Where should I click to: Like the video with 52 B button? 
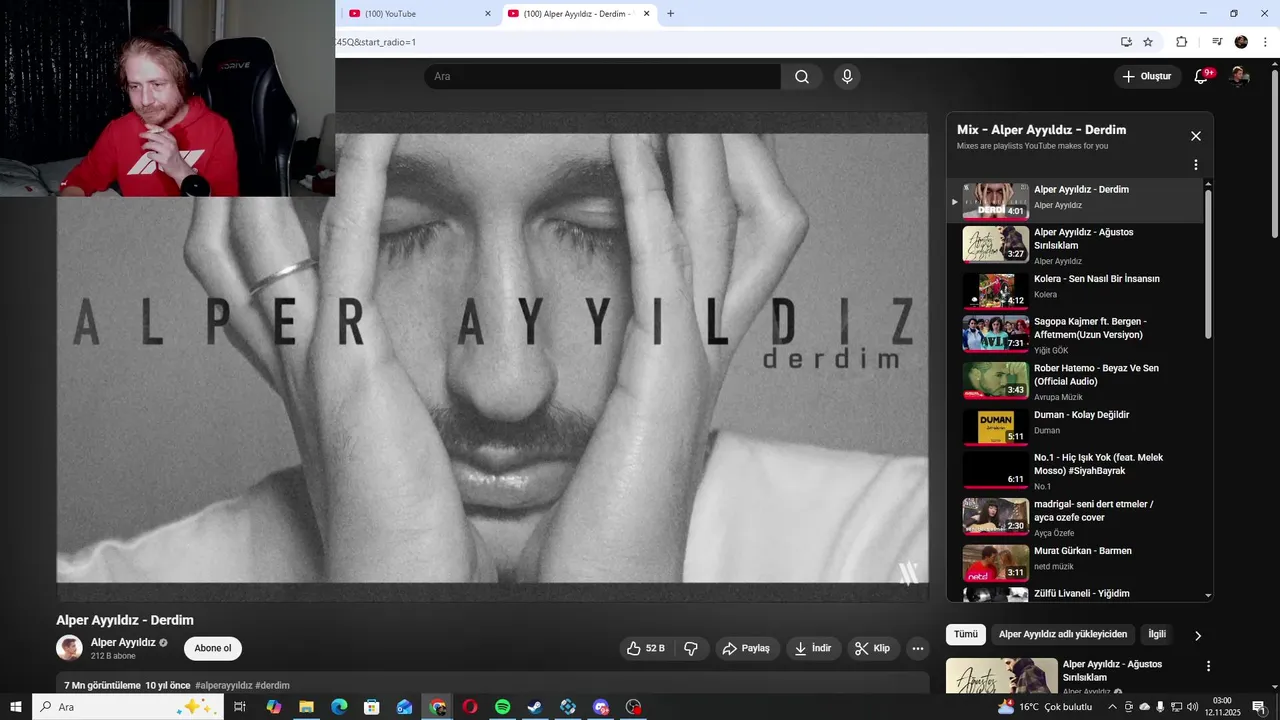pos(645,648)
